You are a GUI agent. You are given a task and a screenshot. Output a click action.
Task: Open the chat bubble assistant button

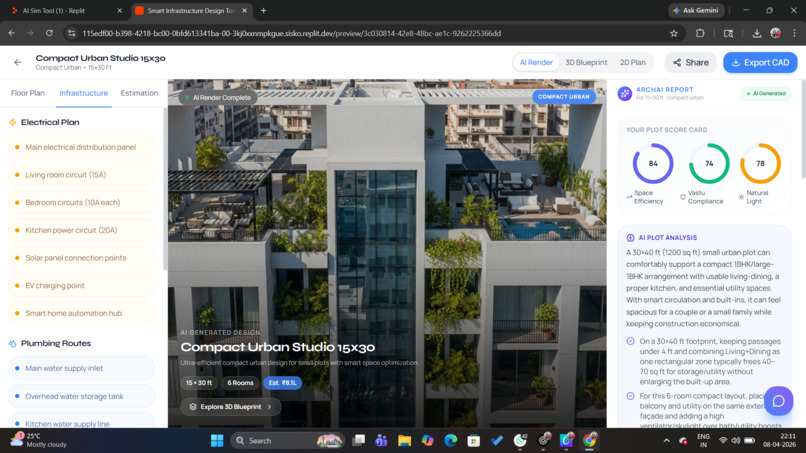pyautogui.click(x=778, y=401)
